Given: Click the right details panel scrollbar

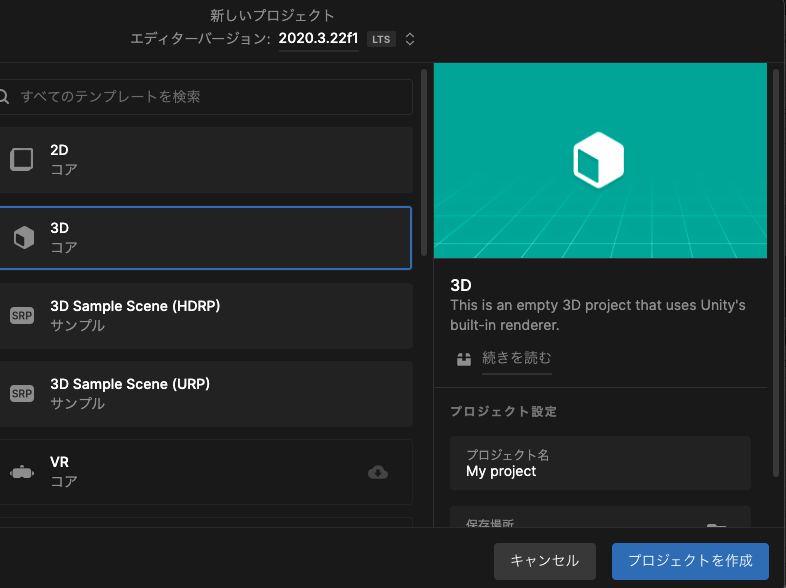Looking at the screenshot, I should click(776, 273).
